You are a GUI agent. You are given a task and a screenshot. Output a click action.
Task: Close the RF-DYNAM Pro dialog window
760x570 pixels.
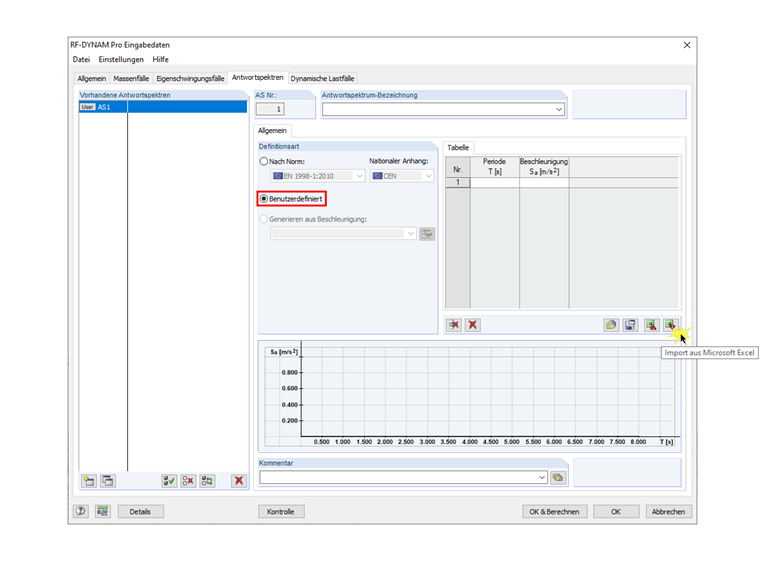(687, 45)
